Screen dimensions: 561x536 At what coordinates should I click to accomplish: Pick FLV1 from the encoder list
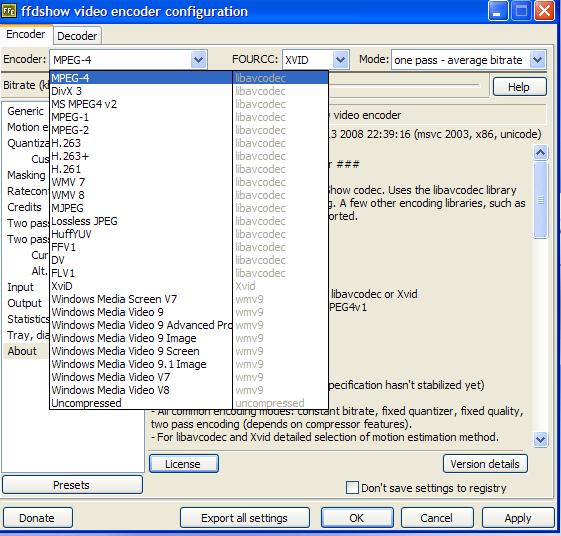189,273
